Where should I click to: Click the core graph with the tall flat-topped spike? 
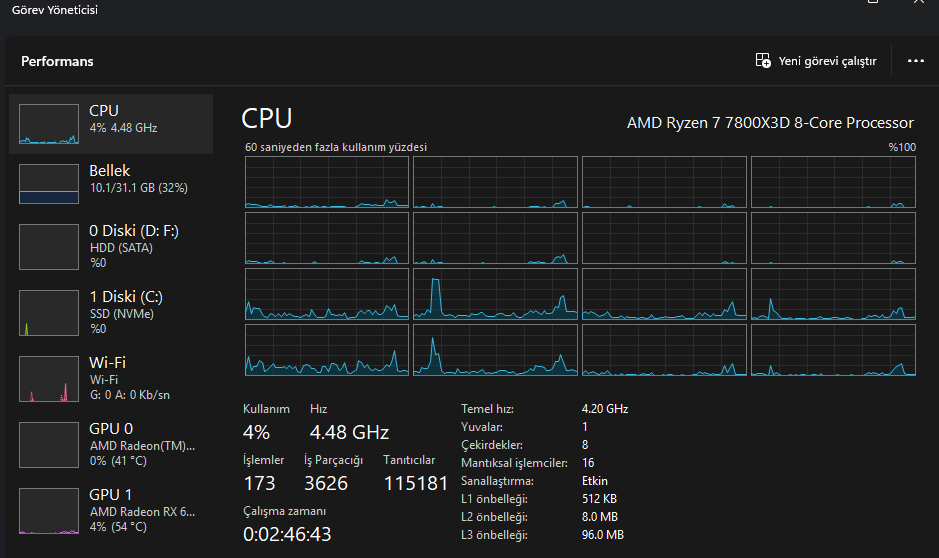(x=496, y=294)
